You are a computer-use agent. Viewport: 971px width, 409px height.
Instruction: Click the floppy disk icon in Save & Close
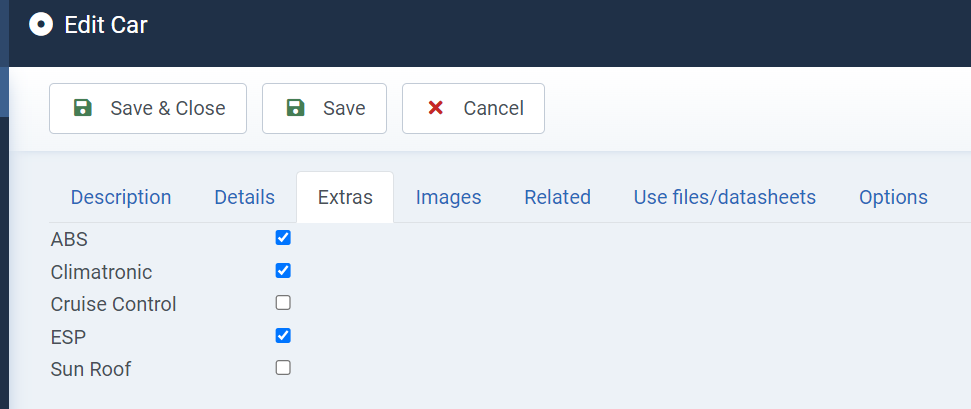(82, 108)
